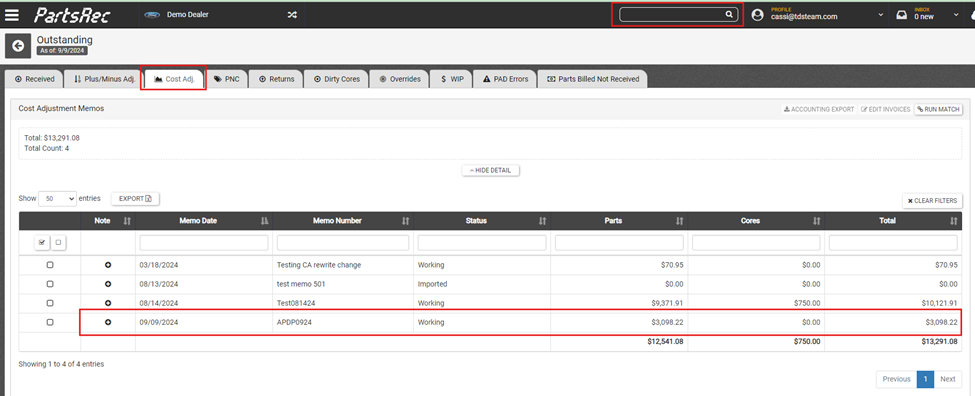The image size is (975, 396).
Task: Click the CLEAR FILTERS button
Action: click(x=933, y=201)
